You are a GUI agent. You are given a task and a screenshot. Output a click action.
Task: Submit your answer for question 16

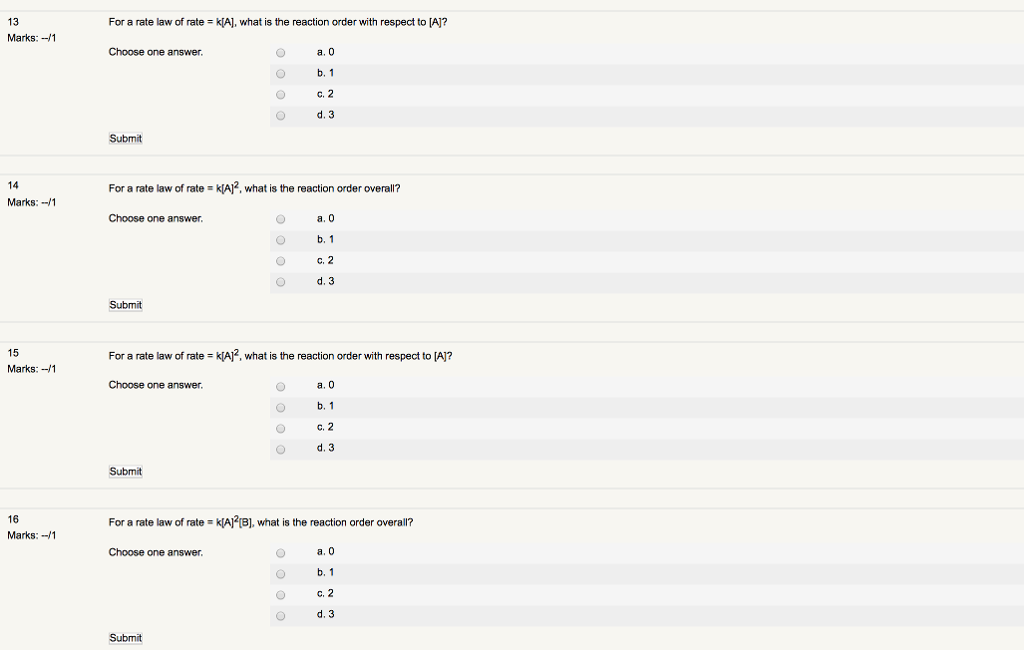click(x=124, y=637)
